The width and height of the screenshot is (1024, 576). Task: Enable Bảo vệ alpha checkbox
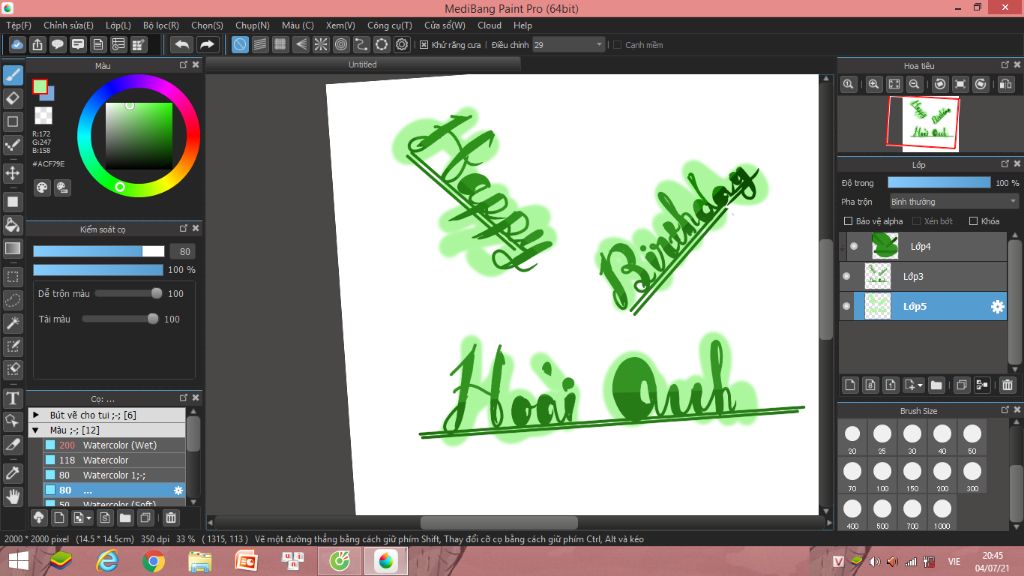(848, 221)
